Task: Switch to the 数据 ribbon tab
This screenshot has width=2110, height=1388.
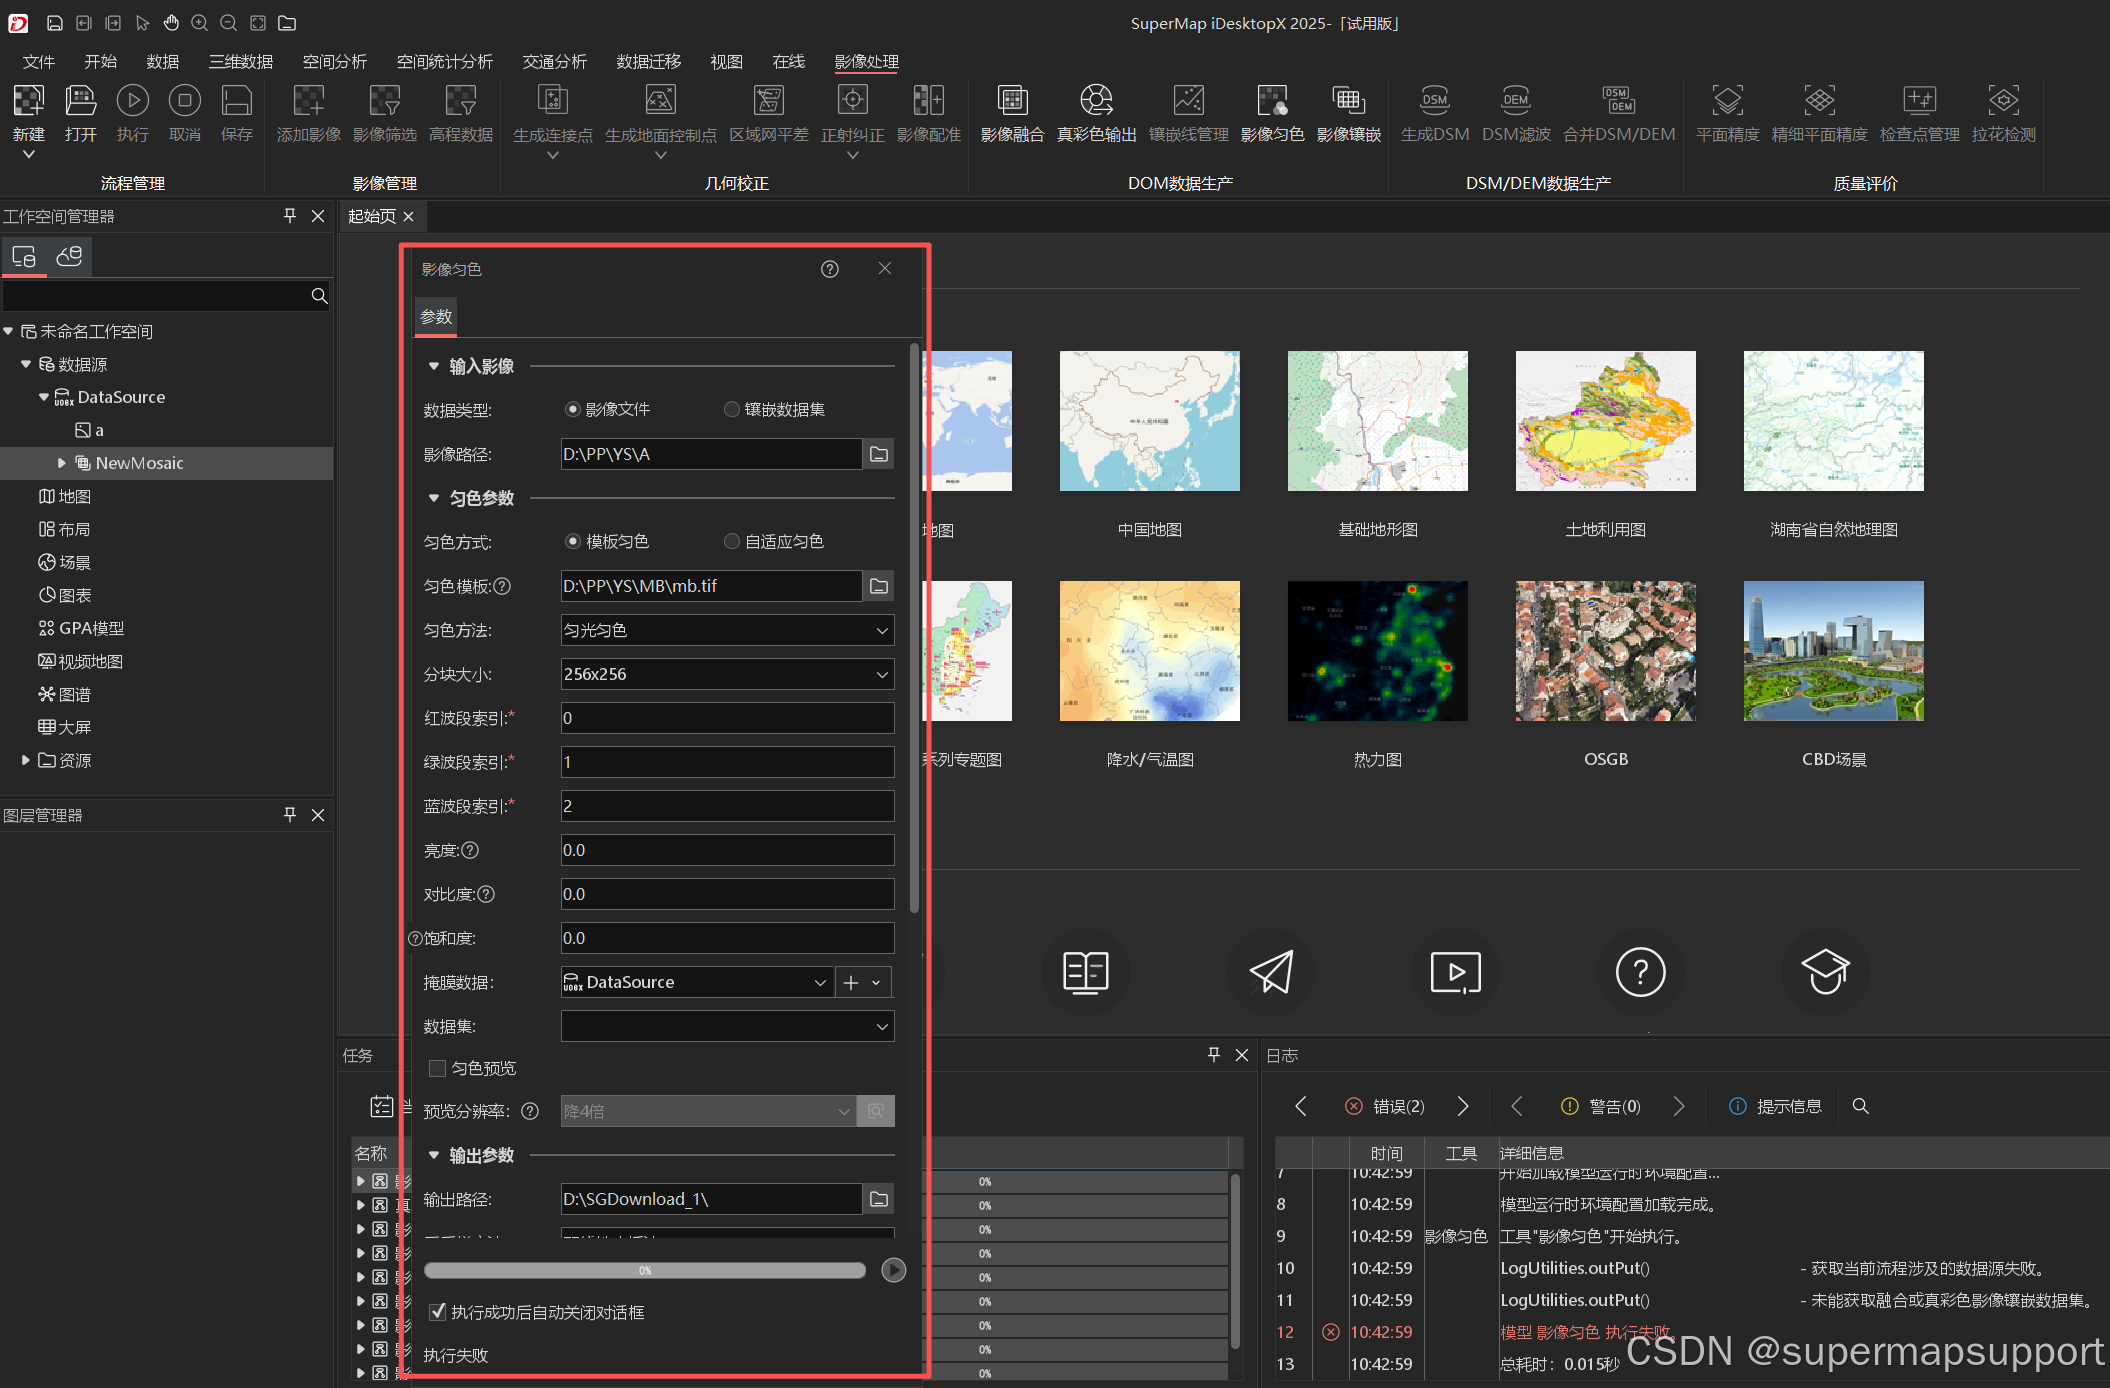Action: [162, 62]
